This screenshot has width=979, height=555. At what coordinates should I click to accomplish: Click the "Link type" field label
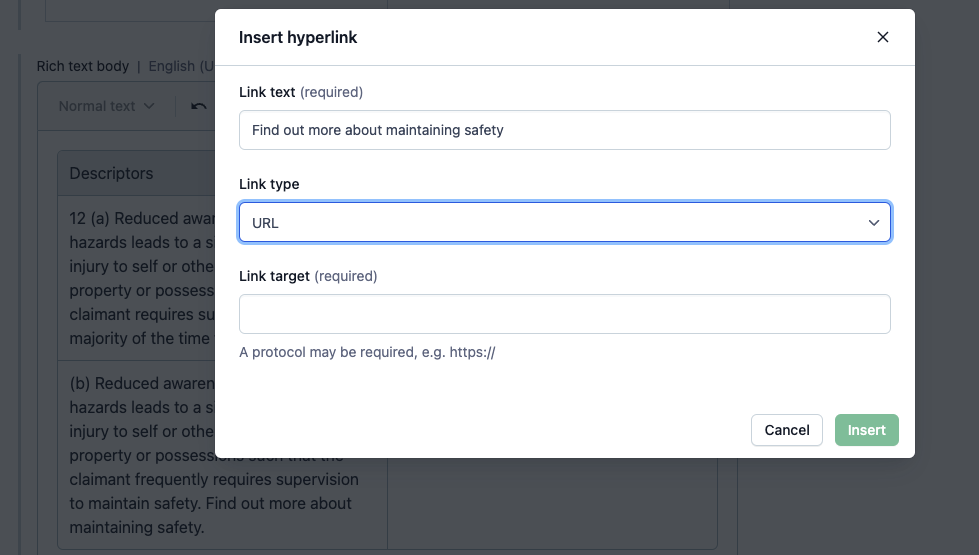coord(269,184)
